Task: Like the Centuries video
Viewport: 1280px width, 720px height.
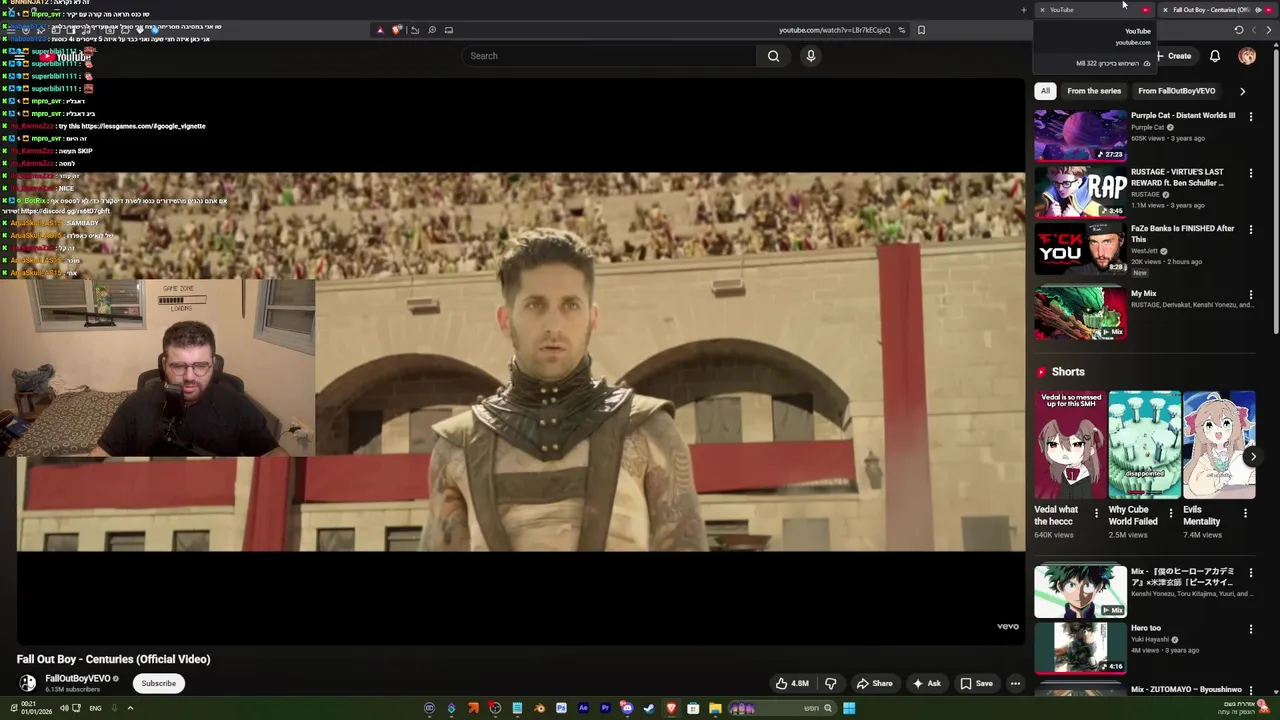Action: coord(792,684)
